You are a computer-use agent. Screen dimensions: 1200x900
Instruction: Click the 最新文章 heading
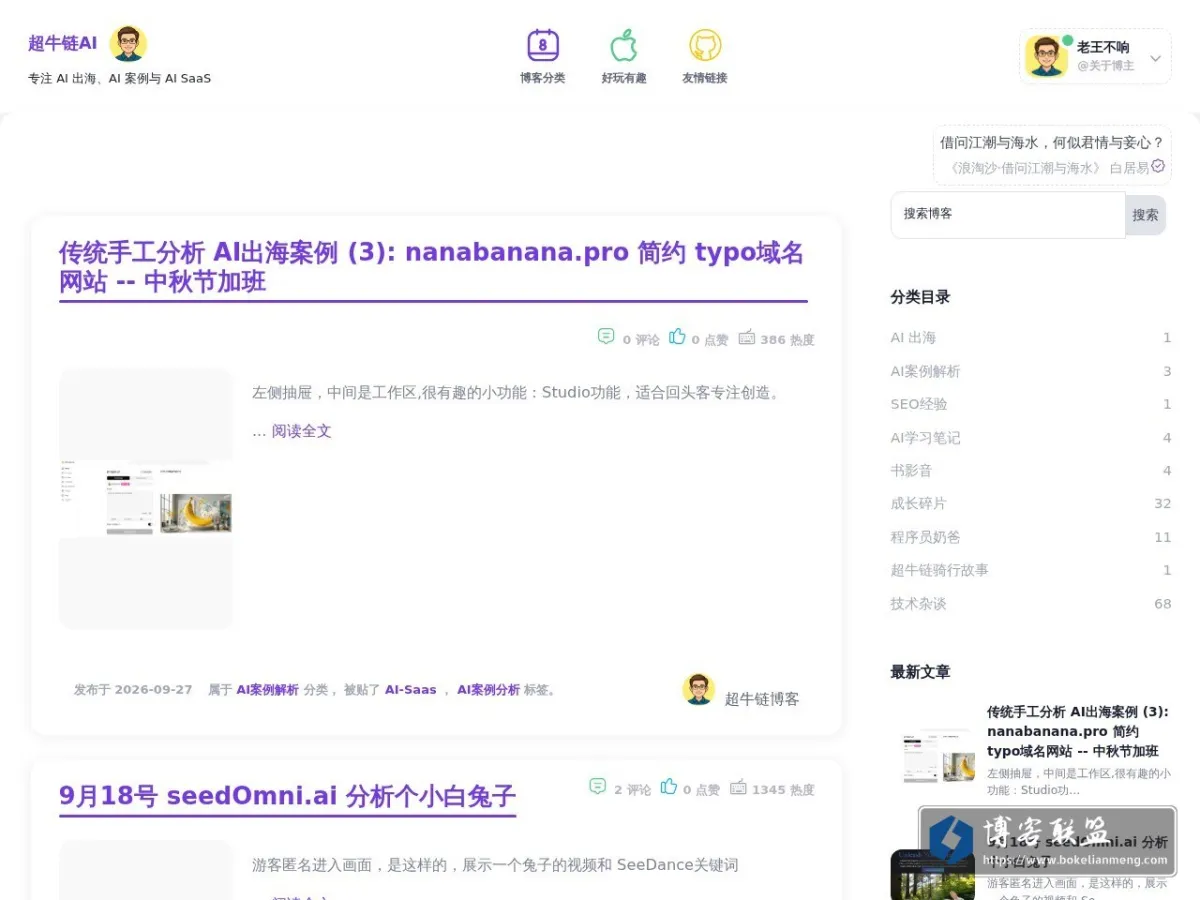click(920, 672)
